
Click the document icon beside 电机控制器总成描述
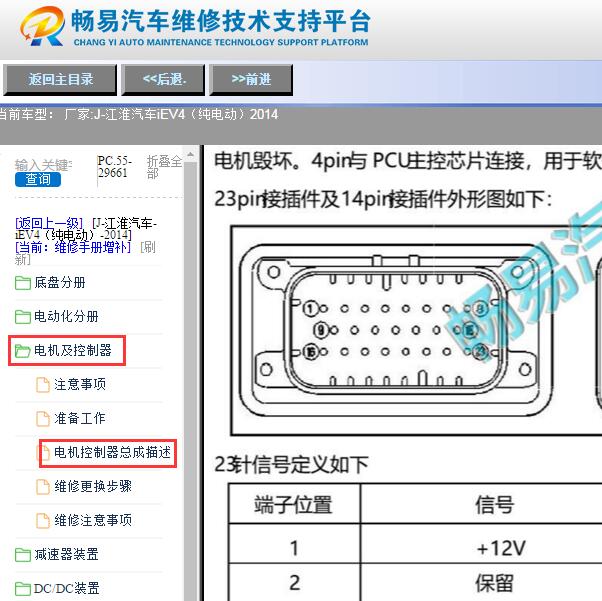point(45,453)
